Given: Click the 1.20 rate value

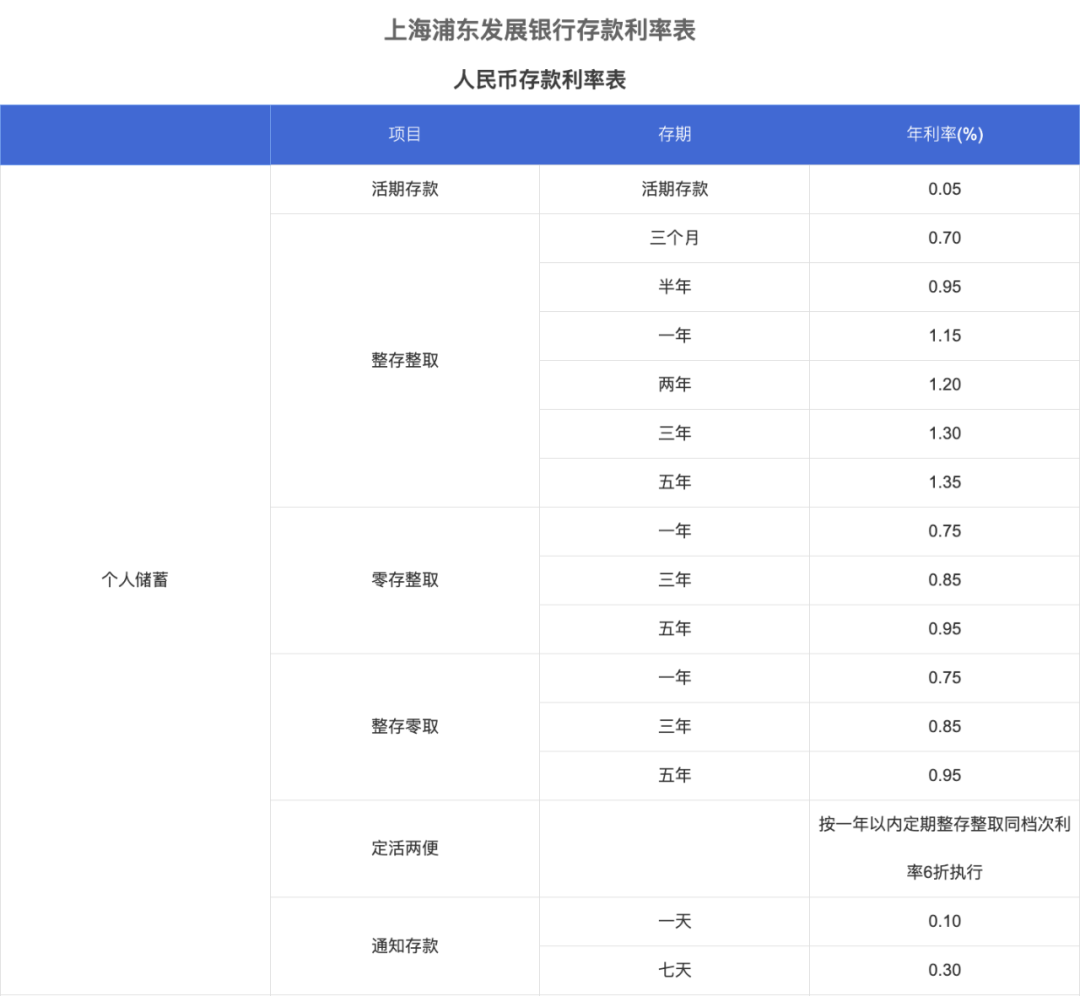Looking at the screenshot, I should pyautogui.click(x=944, y=385).
